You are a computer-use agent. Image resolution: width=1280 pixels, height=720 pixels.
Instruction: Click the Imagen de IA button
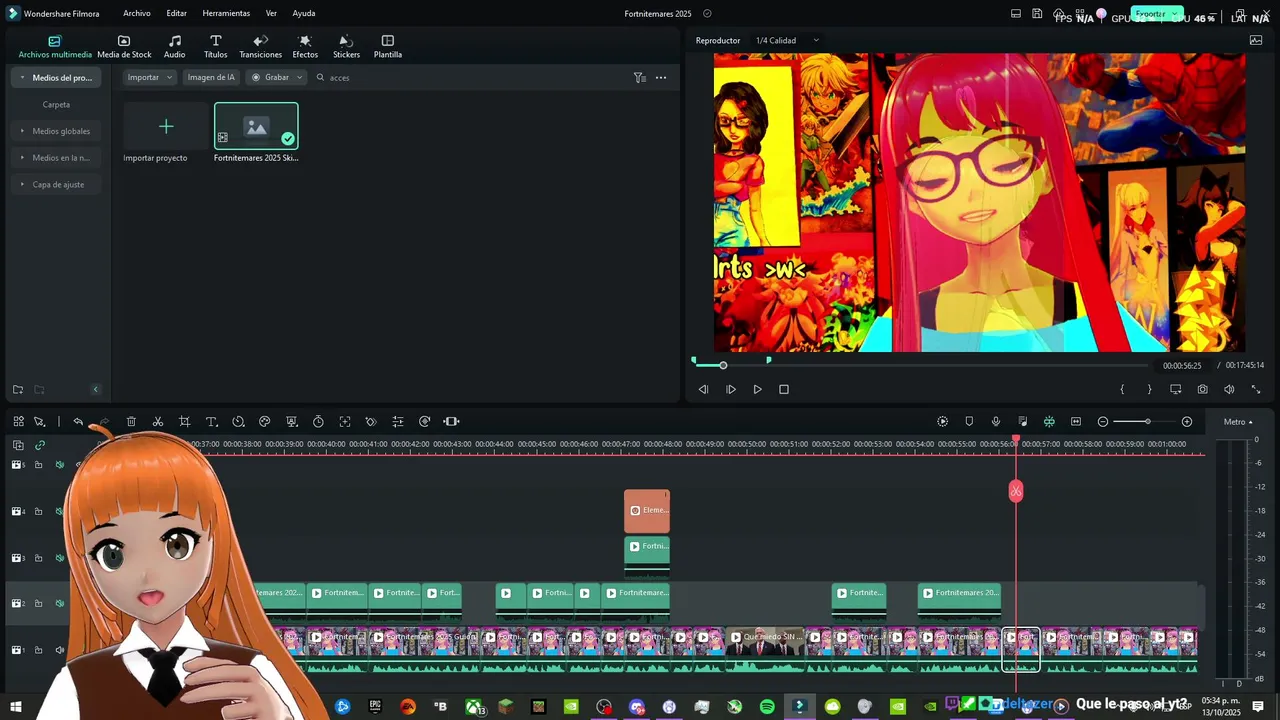pos(211,77)
